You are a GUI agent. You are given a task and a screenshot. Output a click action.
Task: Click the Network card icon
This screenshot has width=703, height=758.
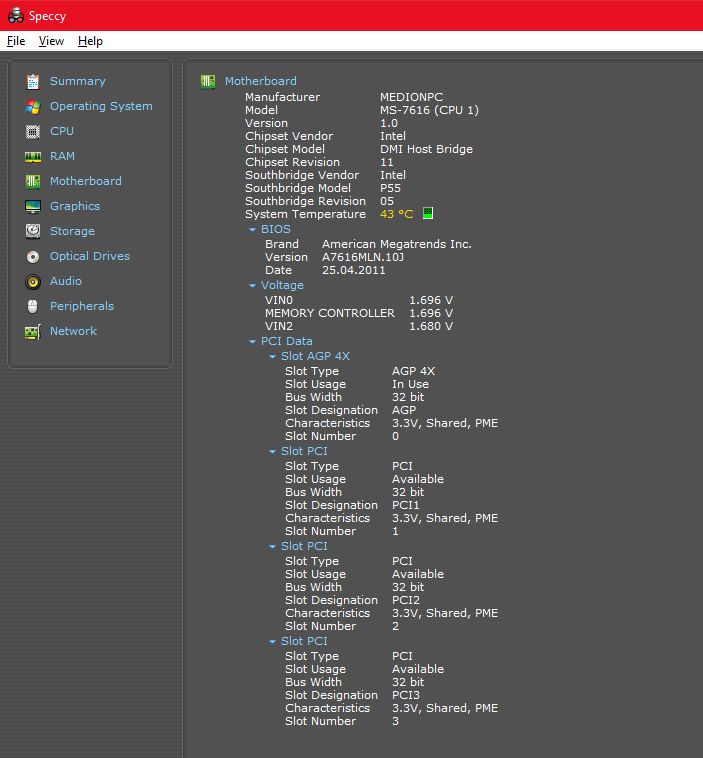(x=33, y=332)
